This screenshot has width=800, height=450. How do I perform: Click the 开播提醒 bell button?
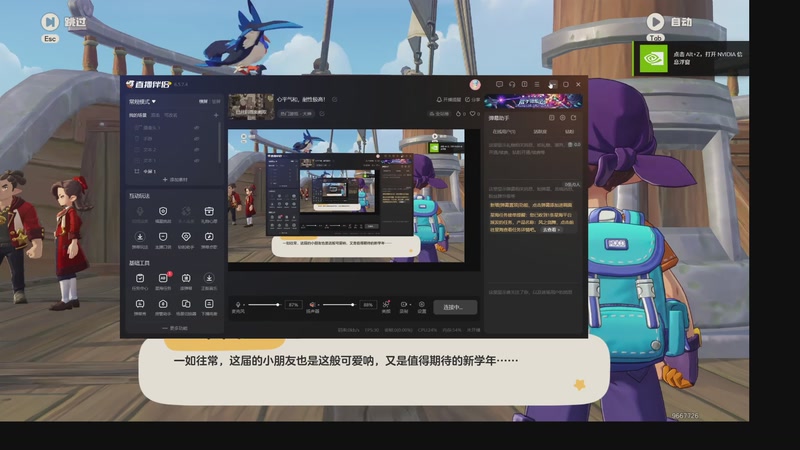tap(448, 99)
